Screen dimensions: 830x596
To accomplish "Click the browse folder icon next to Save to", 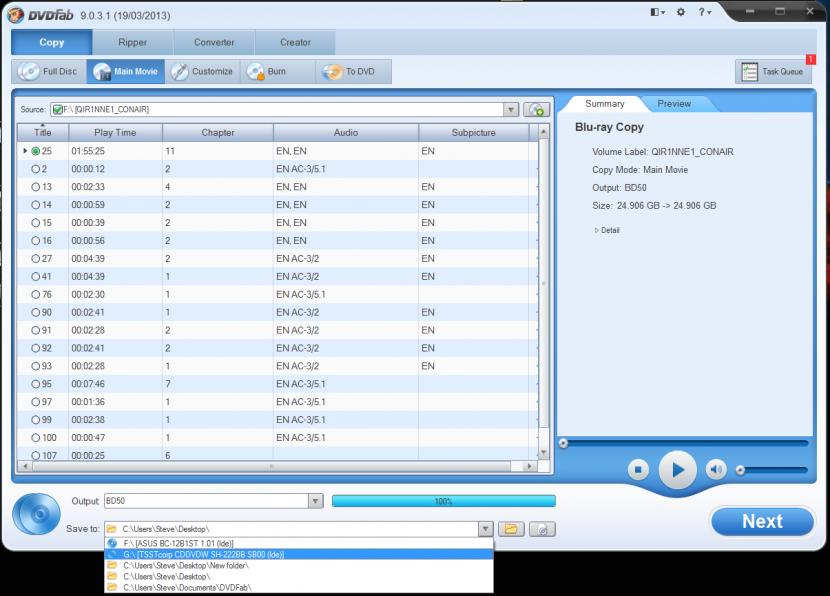I will (511, 529).
